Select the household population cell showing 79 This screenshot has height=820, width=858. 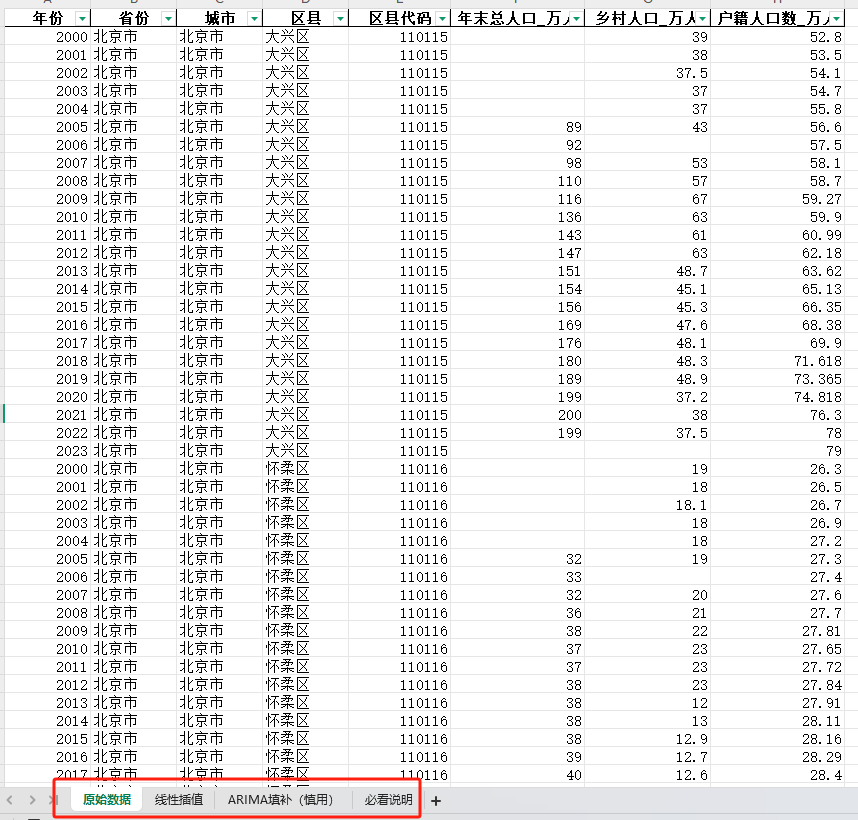pyautogui.click(x=777, y=451)
